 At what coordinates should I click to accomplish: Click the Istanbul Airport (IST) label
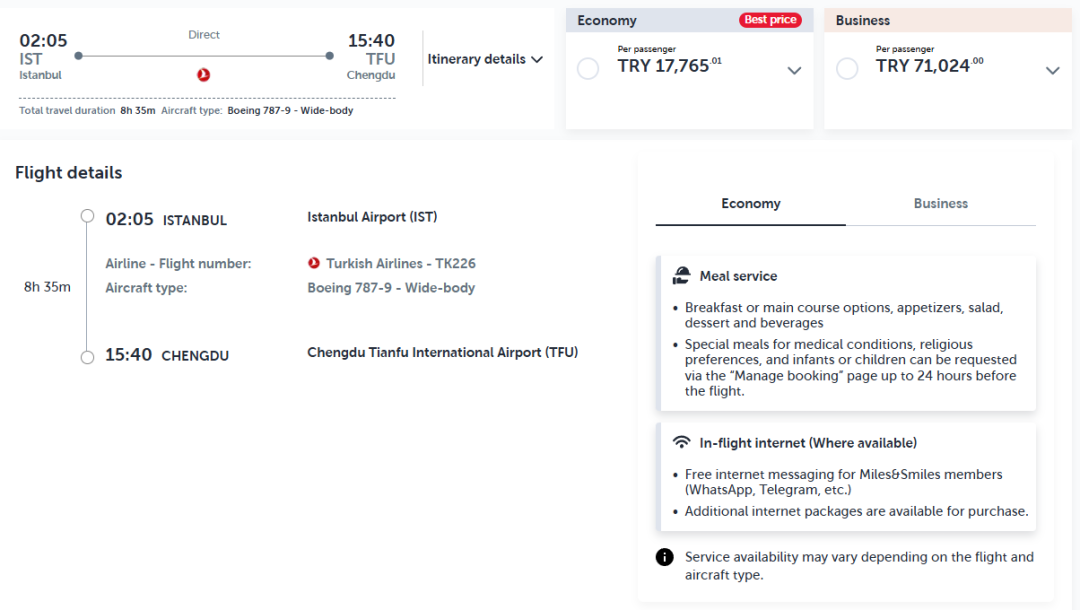(x=372, y=217)
